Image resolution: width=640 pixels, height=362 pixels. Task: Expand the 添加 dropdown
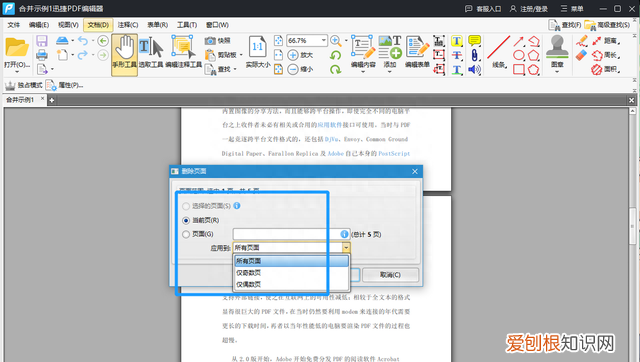389,72
